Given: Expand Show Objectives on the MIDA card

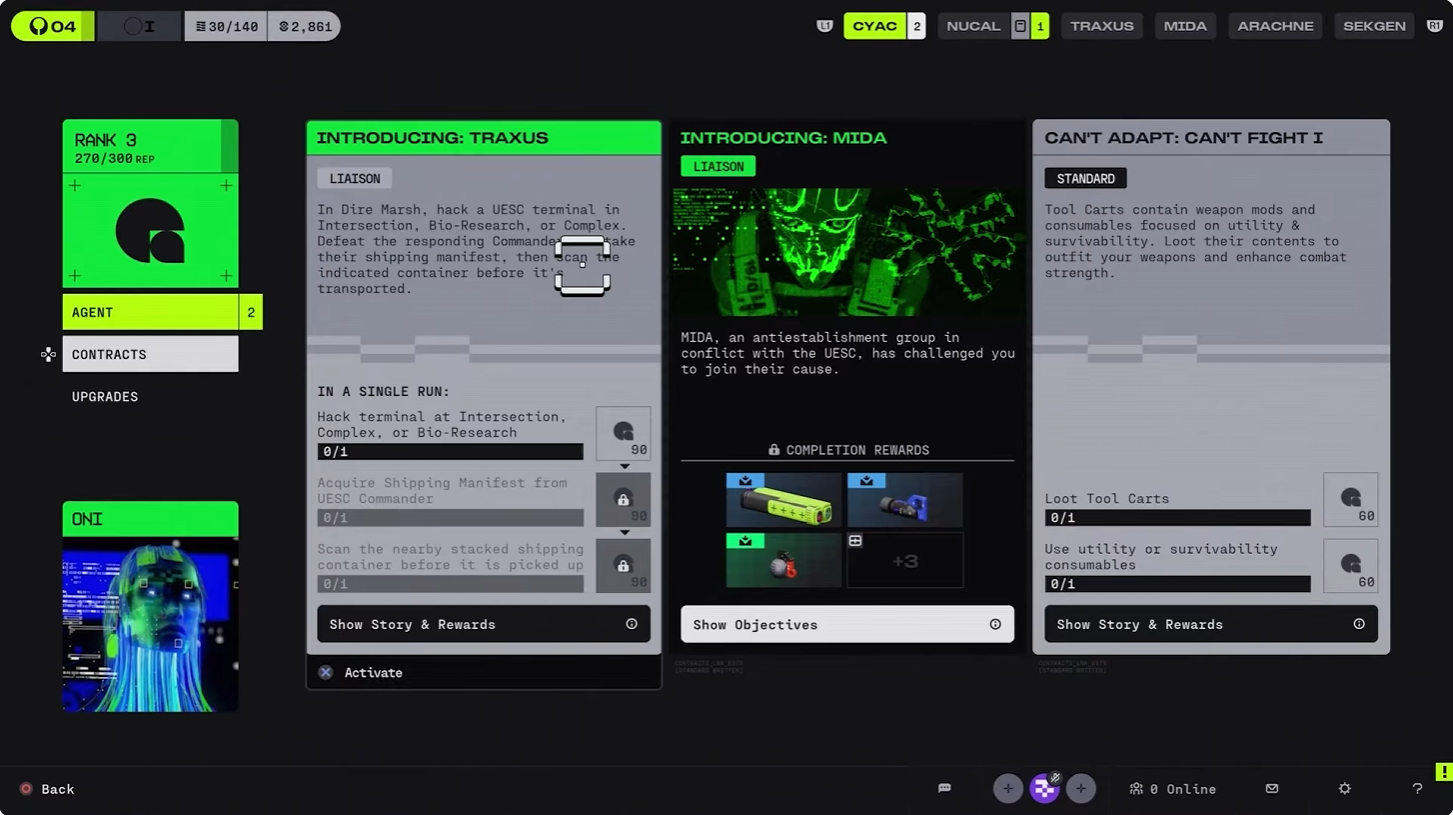Looking at the screenshot, I should [x=846, y=624].
